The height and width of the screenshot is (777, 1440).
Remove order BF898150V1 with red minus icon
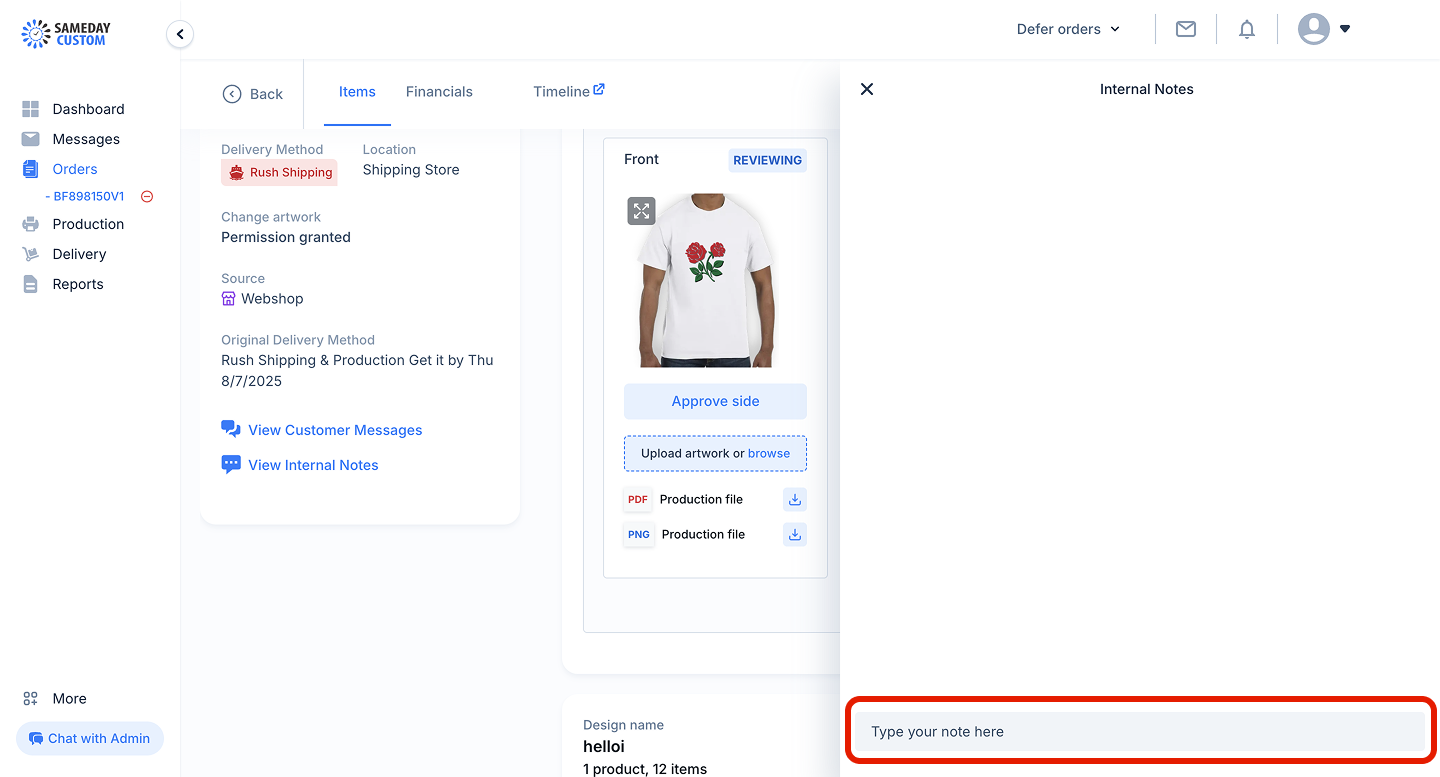(147, 196)
